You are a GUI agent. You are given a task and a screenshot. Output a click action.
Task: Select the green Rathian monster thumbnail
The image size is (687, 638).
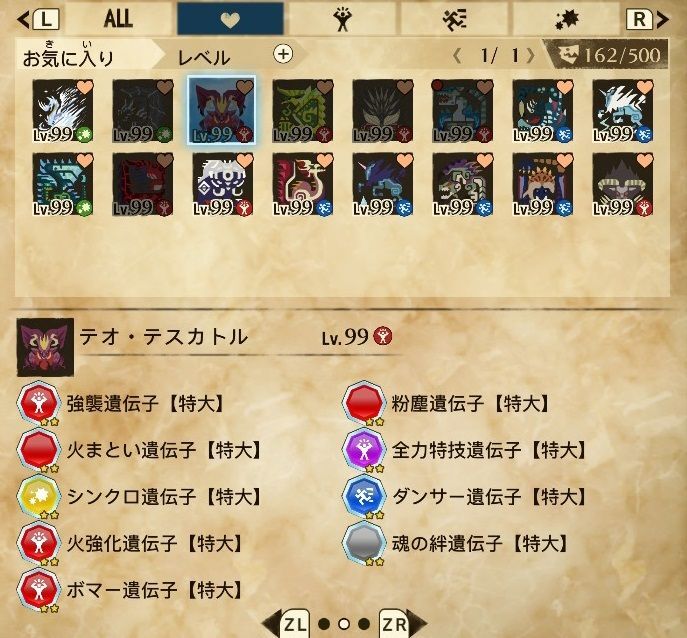[x=303, y=111]
